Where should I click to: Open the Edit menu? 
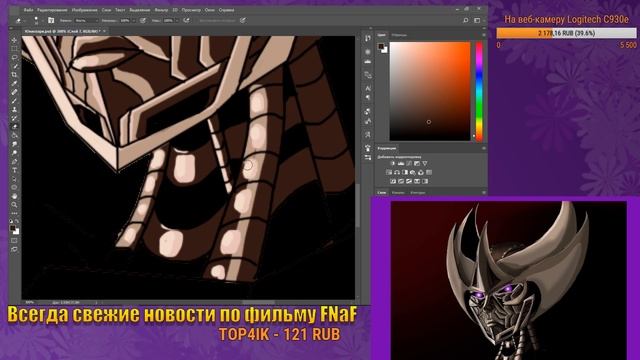[x=52, y=10]
